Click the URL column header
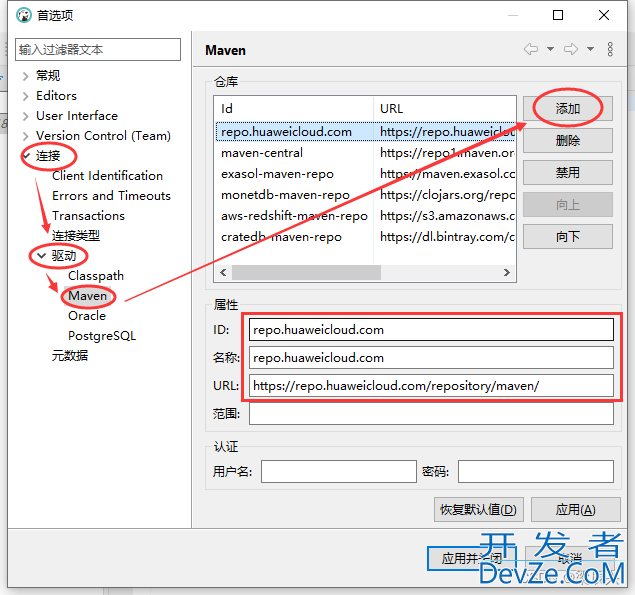Viewport: 635px width, 595px height. (x=445, y=109)
